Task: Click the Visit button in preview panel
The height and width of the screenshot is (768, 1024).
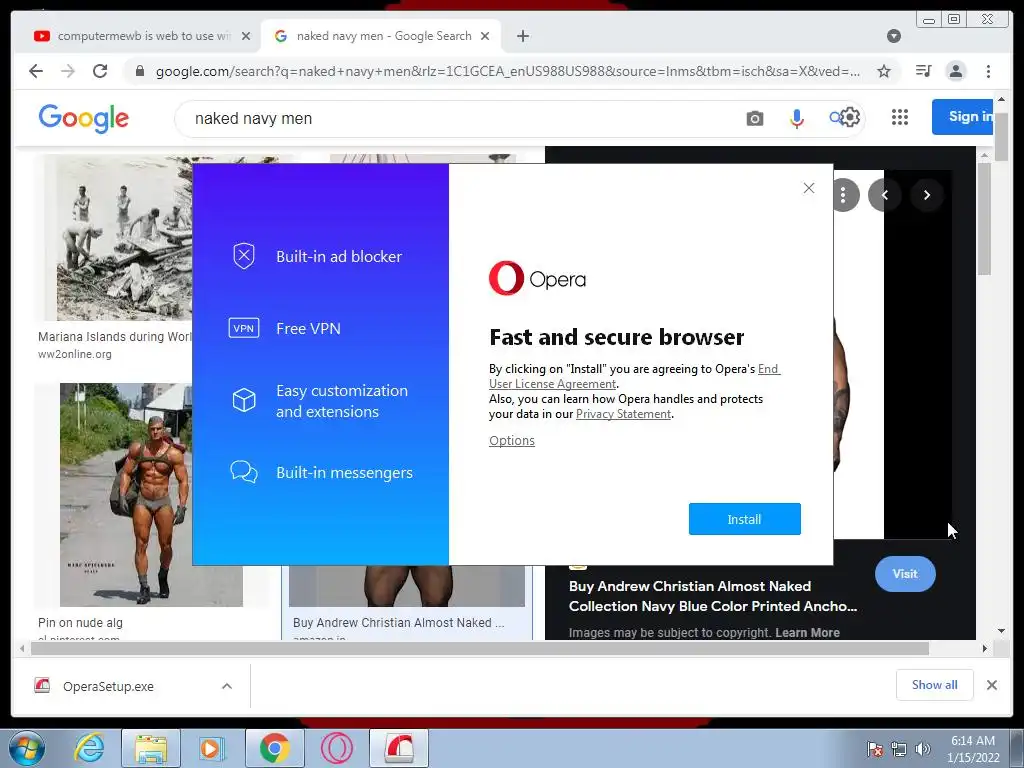Action: 905,574
